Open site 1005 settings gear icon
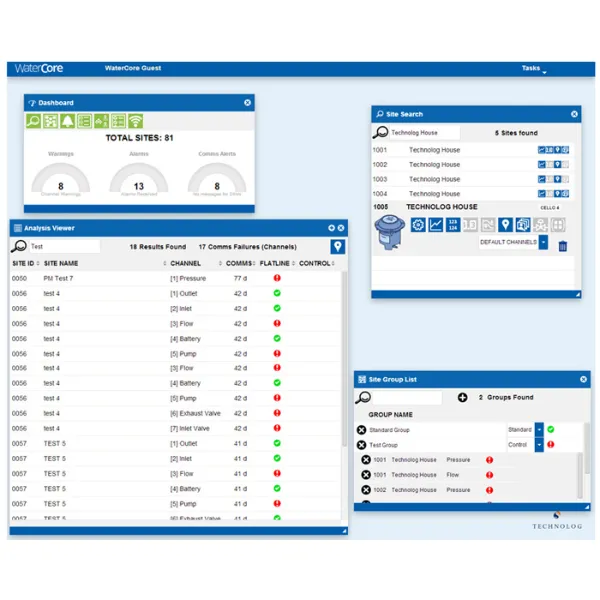 (419, 225)
